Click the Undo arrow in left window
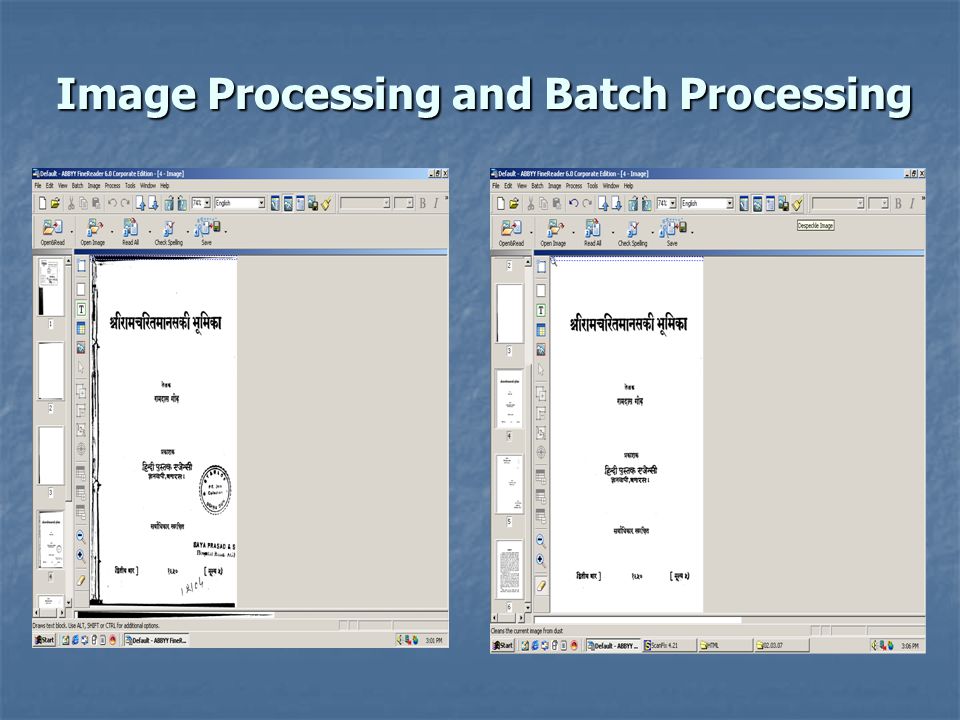The width and height of the screenshot is (960, 720). click(x=112, y=203)
